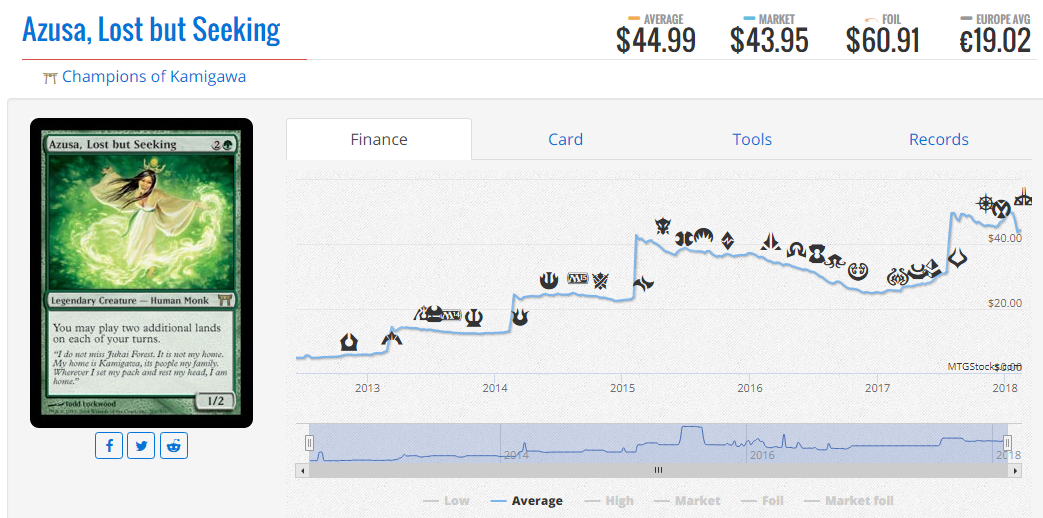Viewport: 1043px width, 518px height.
Task: Click the Return to Ravnica set symbol
Action: [349, 342]
